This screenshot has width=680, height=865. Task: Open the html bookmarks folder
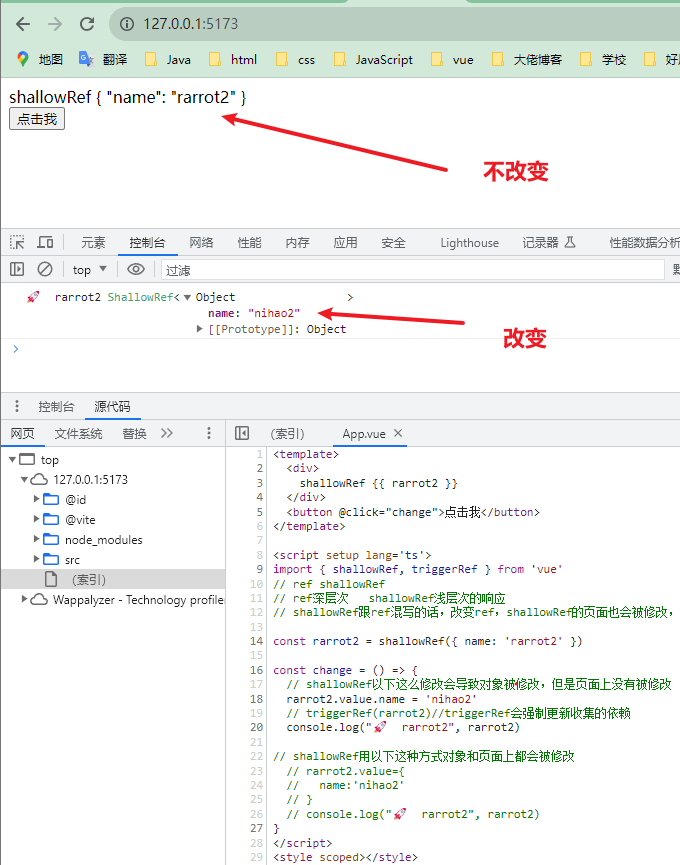point(233,60)
